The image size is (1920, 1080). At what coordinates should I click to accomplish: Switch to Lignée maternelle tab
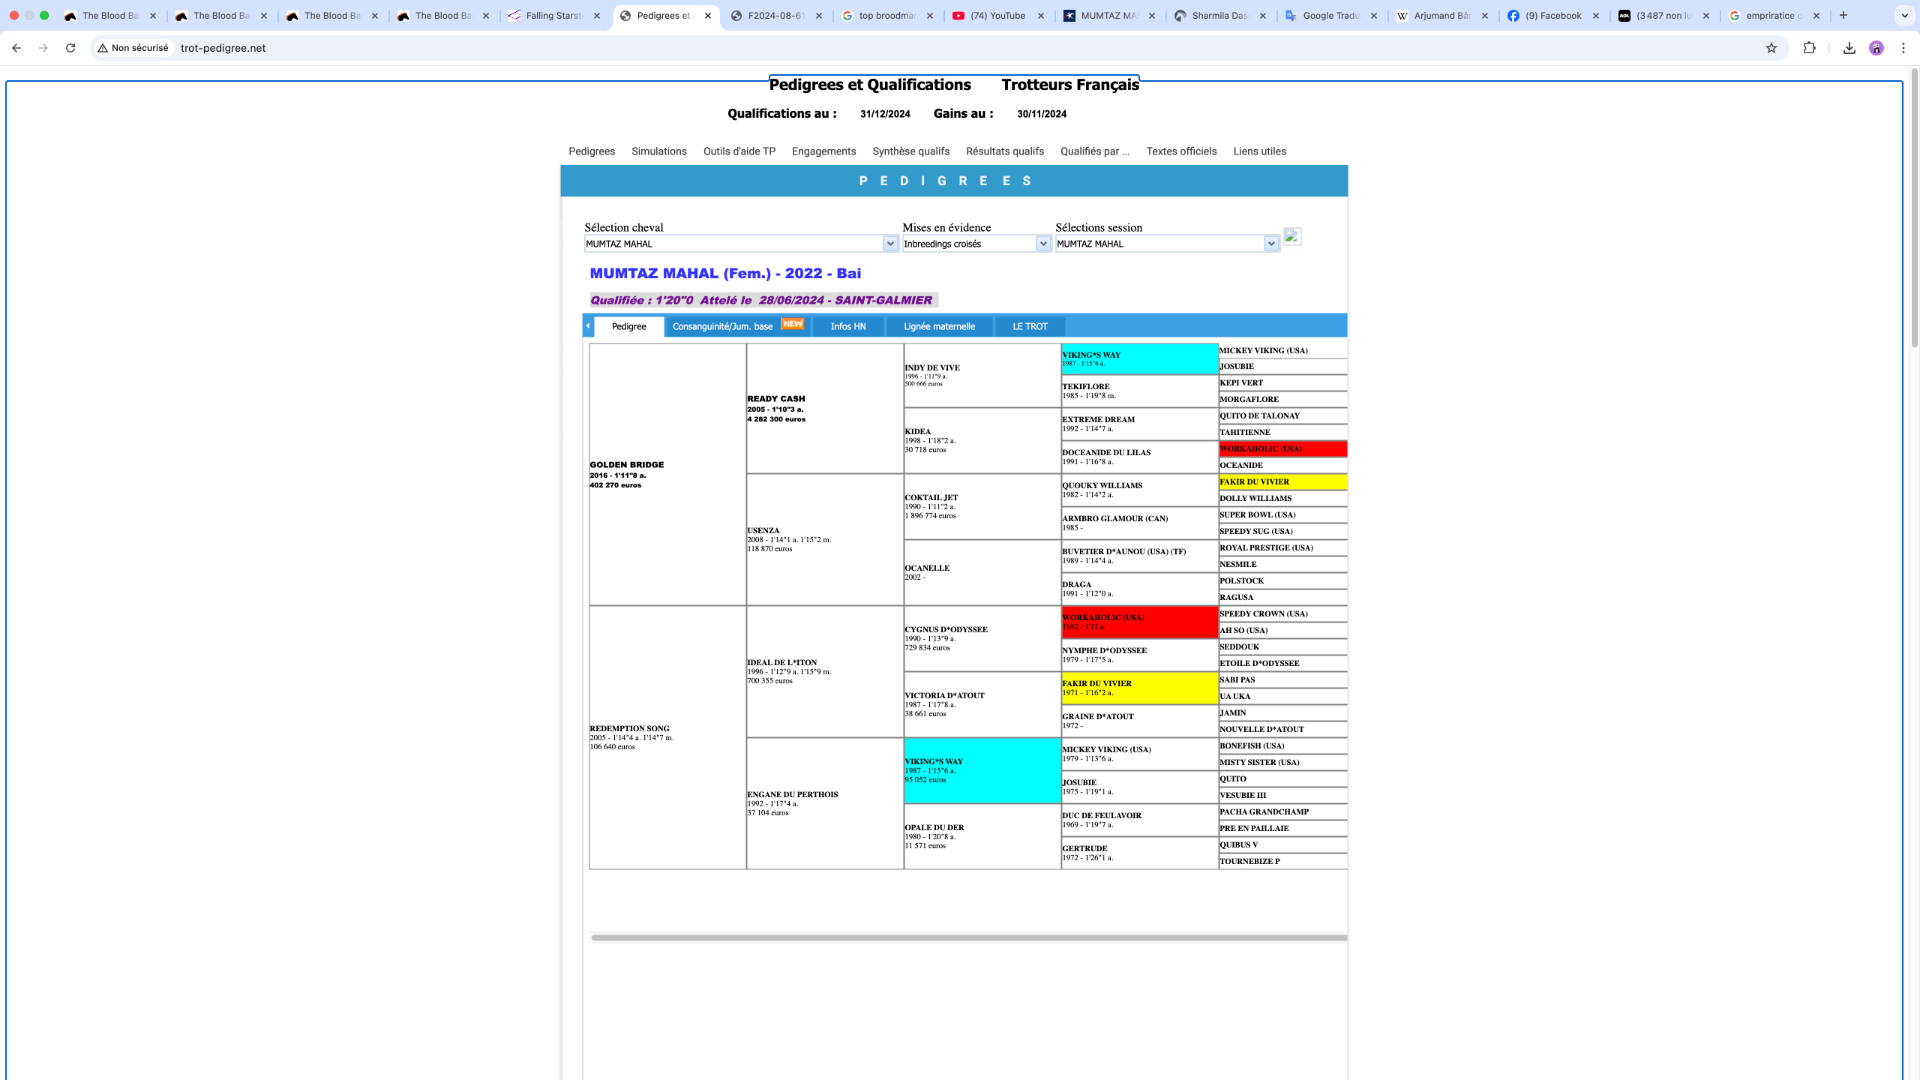[939, 327]
